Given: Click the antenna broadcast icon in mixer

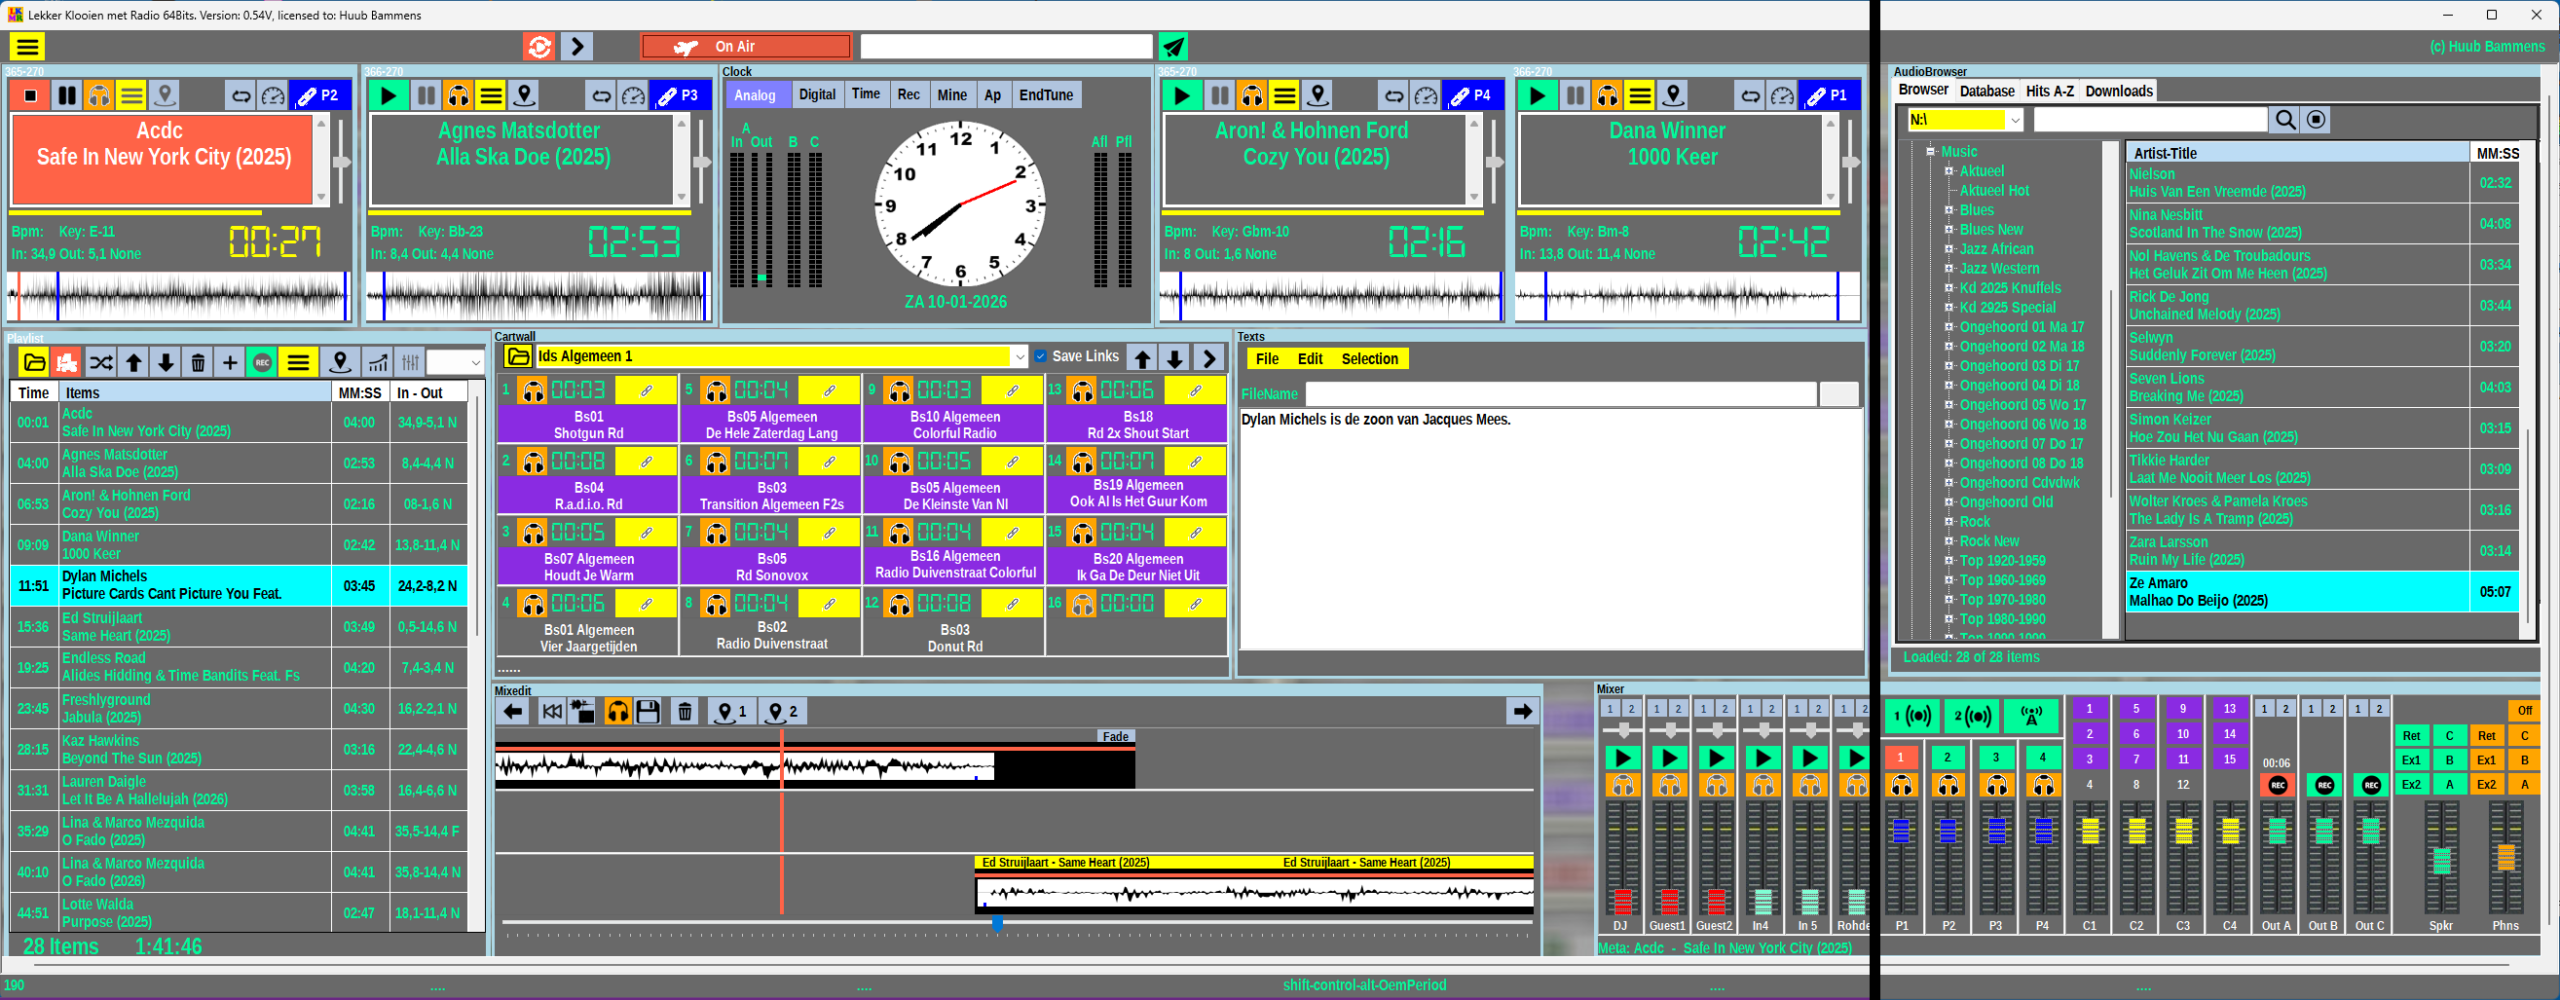Looking at the screenshot, I should [x=2031, y=716].
